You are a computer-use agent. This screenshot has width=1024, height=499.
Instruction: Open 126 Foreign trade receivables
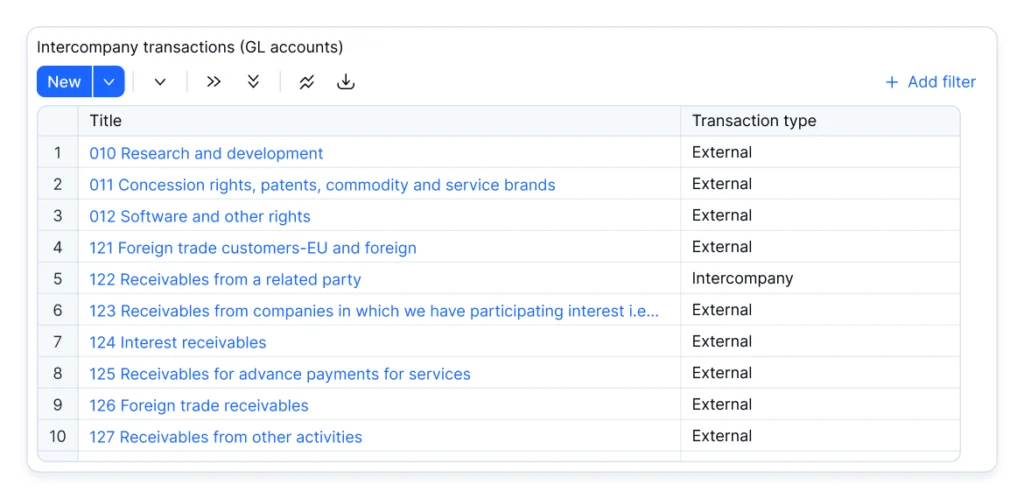[199, 405]
